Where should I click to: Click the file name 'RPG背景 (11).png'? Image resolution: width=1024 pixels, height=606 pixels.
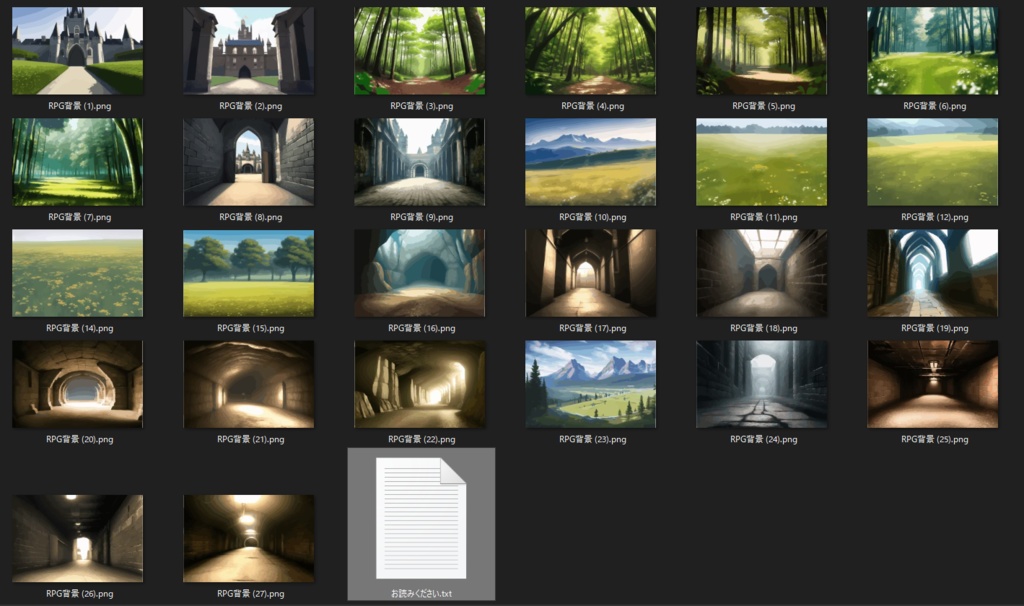click(764, 217)
